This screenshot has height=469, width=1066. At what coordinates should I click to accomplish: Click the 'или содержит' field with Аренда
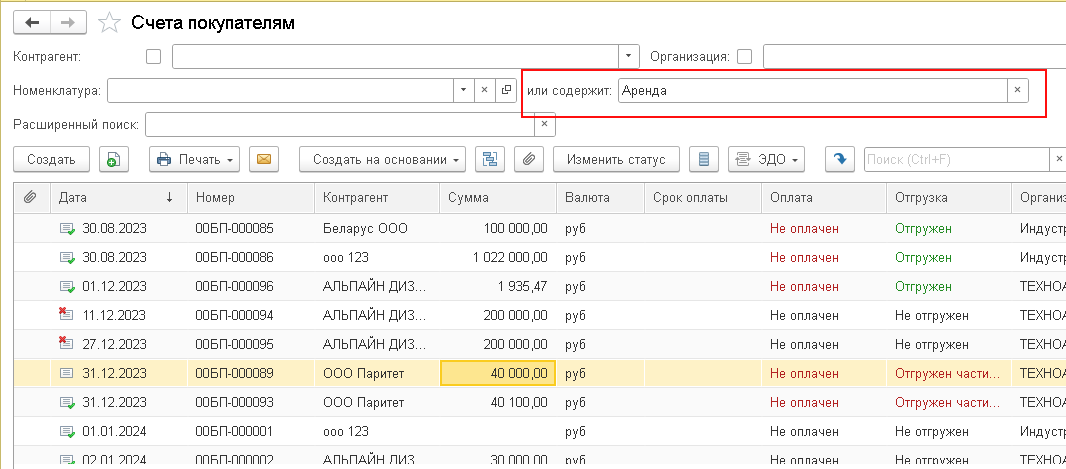point(812,90)
